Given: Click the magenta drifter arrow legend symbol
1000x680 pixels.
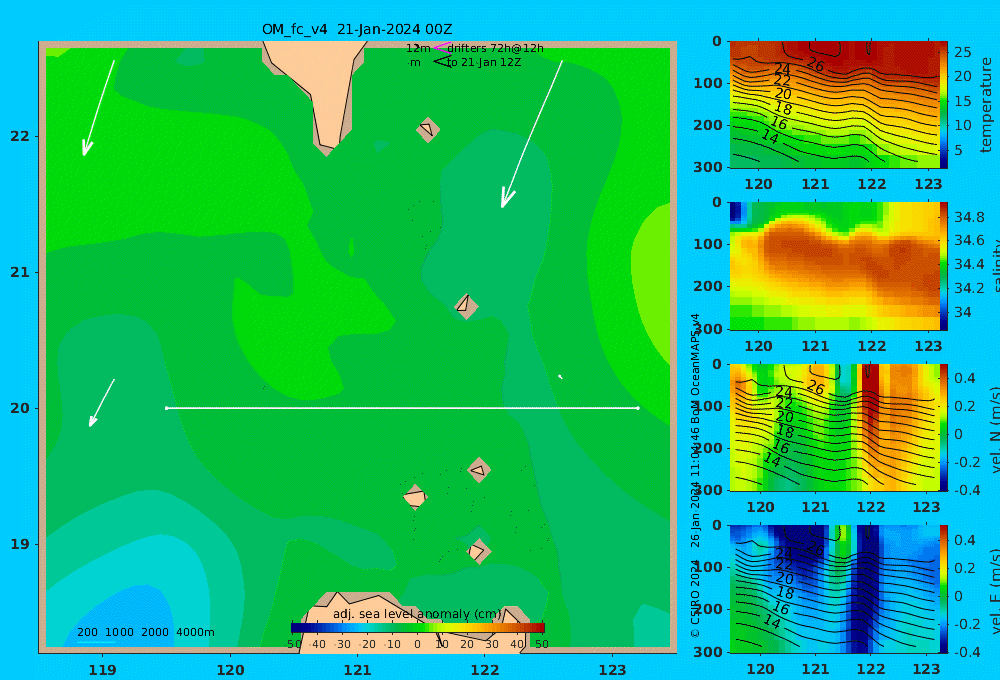Looking at the screenshot, I should [441, 47].
